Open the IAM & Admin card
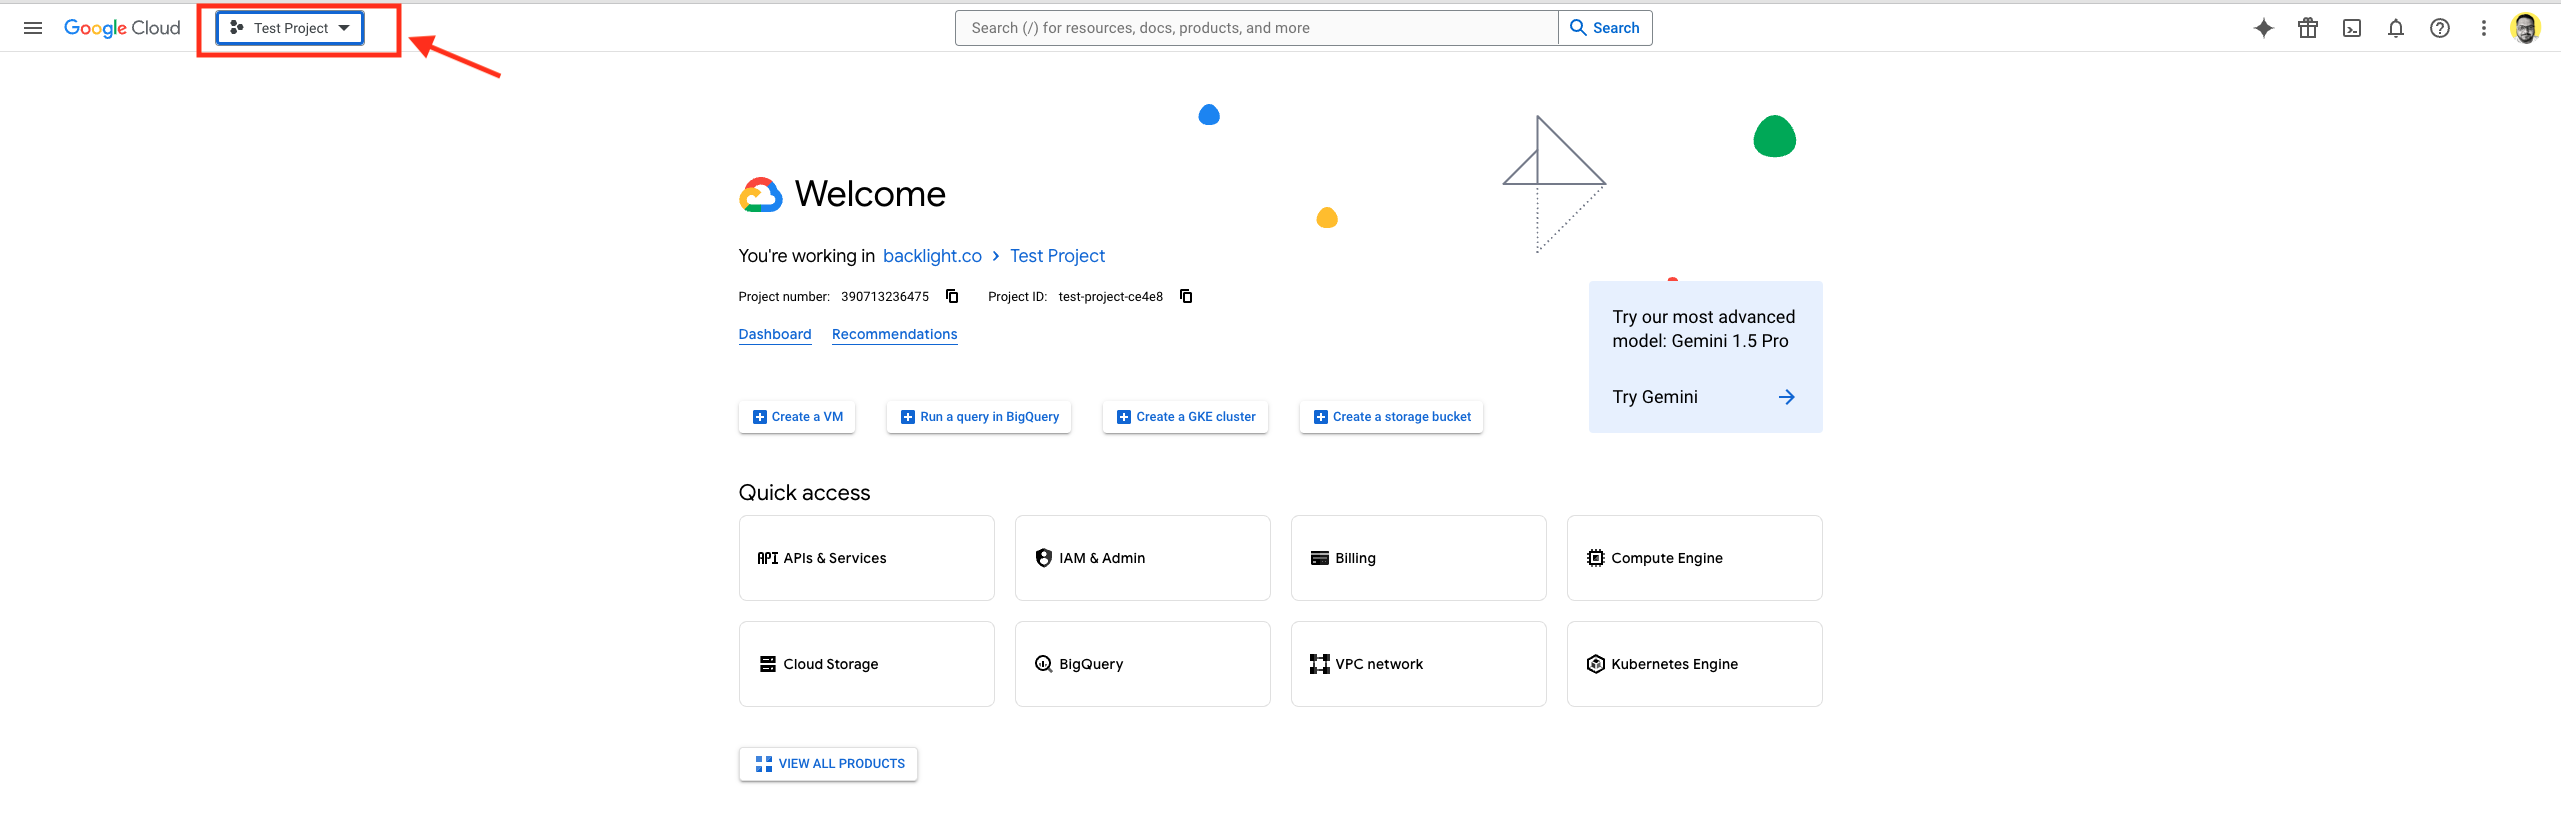 pyautogui.click(x=1143, y=558)
